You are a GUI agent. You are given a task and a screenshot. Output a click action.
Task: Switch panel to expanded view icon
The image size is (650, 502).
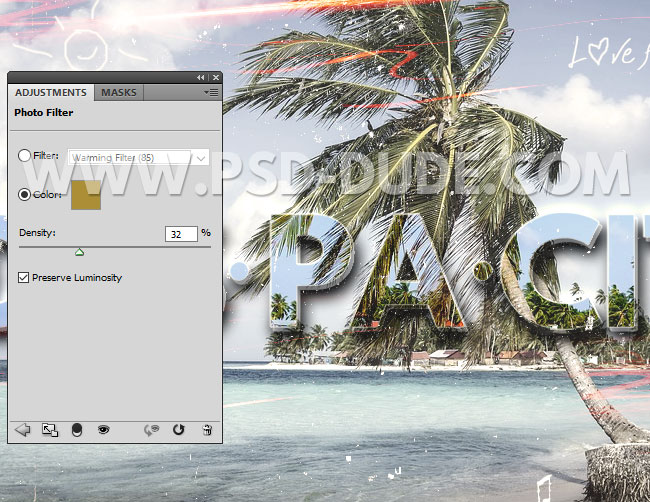50,430
